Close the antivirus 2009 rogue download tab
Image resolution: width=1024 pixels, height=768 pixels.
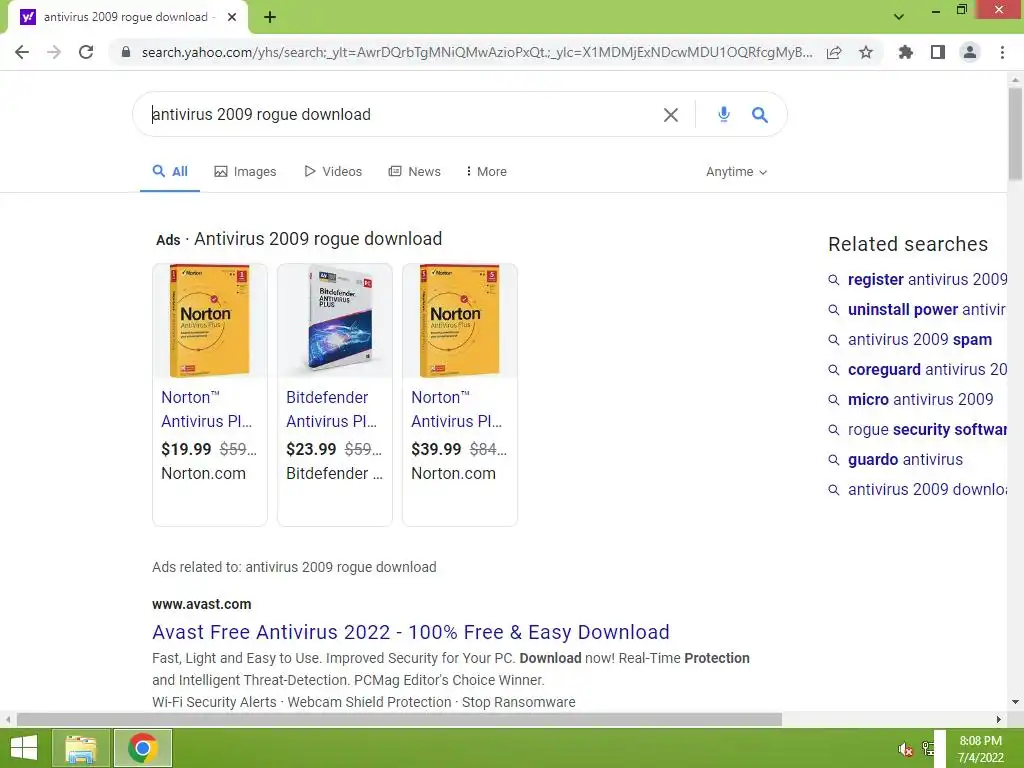[x=232, y=17]
